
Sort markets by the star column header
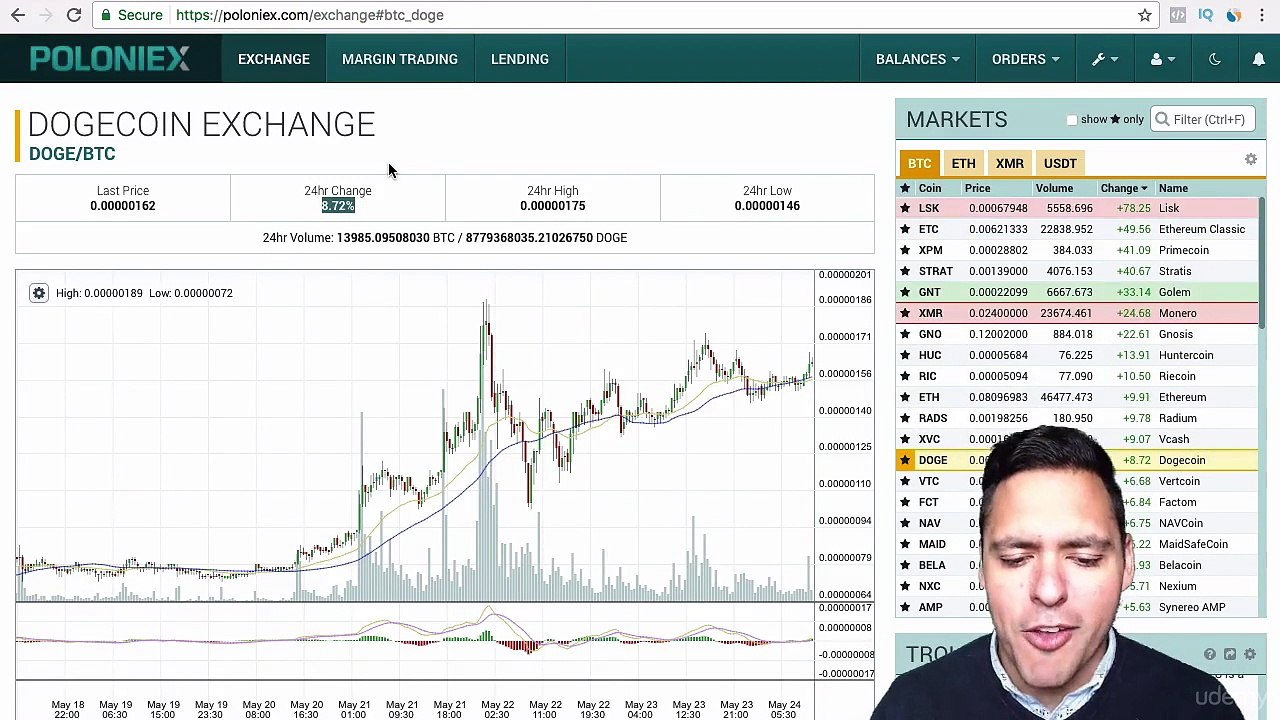click(905, 188)
